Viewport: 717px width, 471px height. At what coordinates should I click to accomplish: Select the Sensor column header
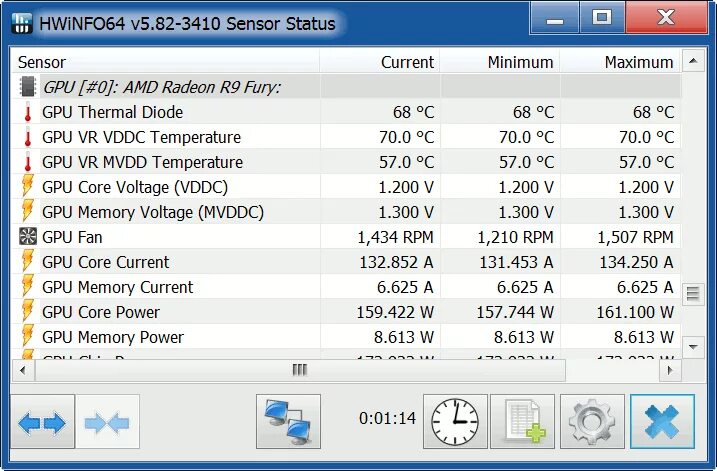point(165,62)
